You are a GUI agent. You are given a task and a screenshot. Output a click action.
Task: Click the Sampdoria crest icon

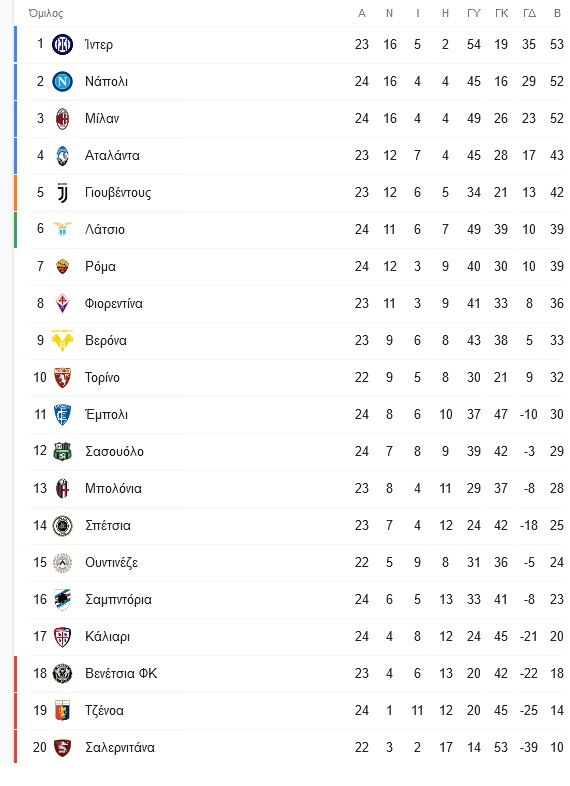click(62, 600)
